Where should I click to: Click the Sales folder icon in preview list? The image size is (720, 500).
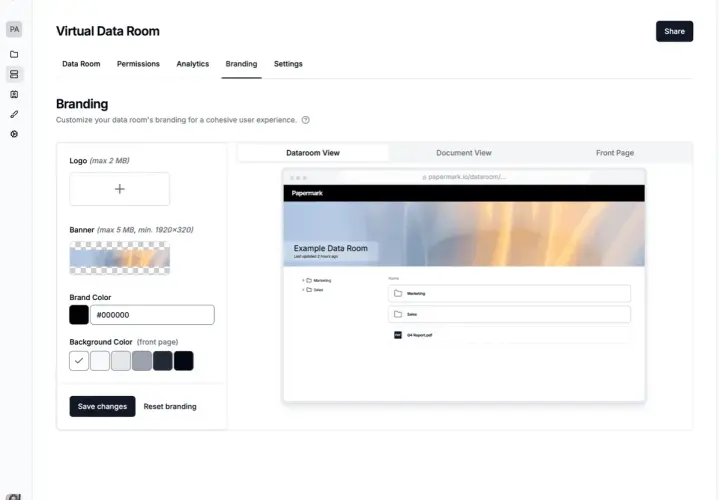[398, 314]
